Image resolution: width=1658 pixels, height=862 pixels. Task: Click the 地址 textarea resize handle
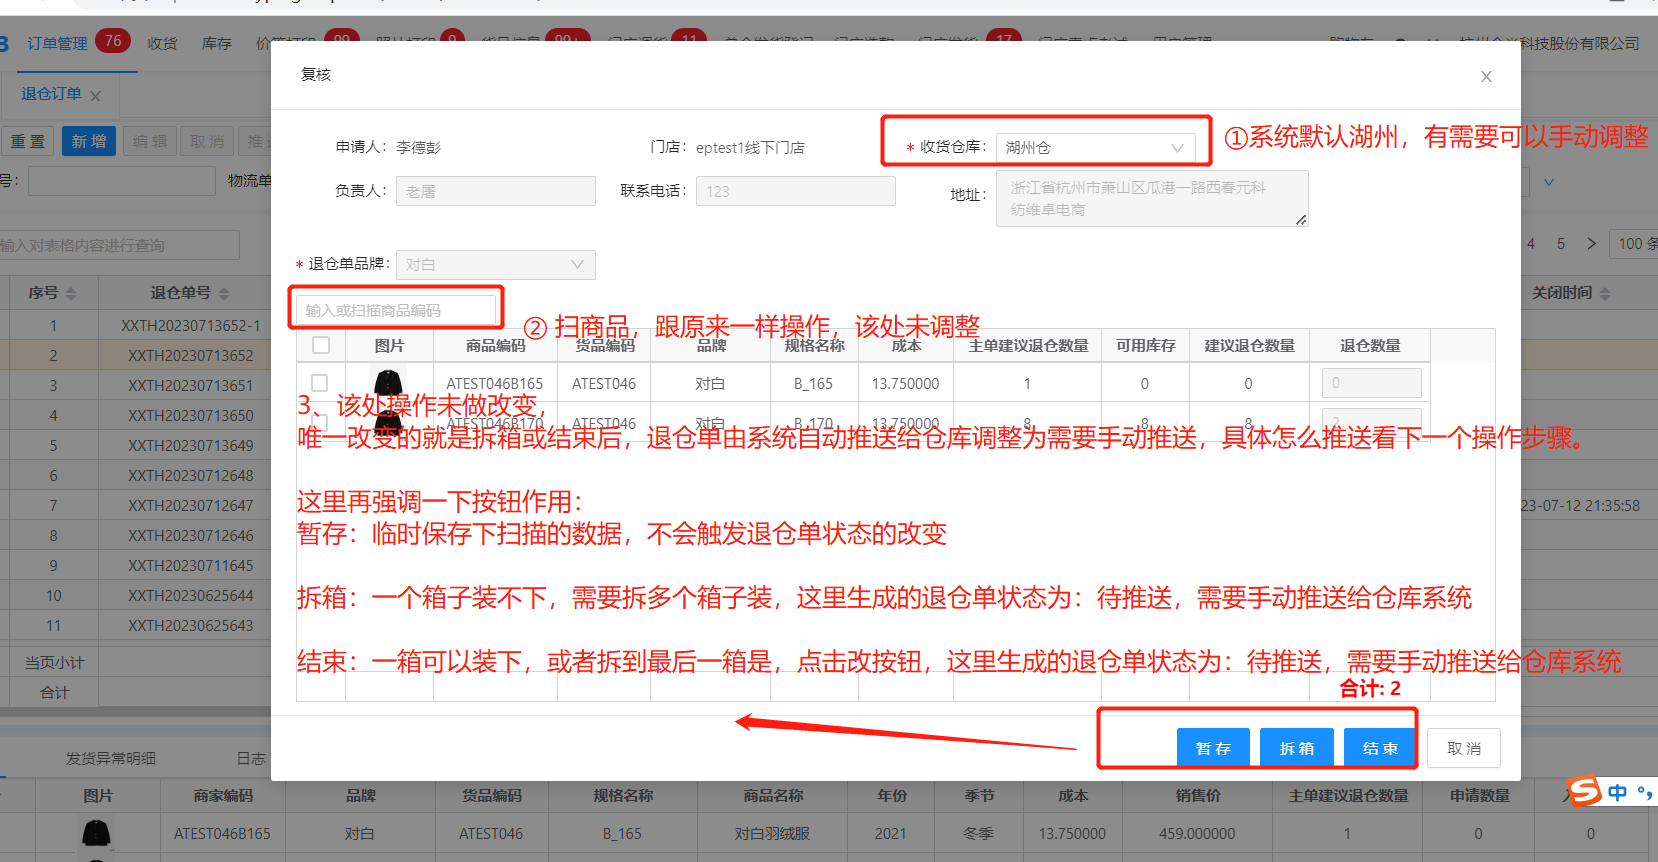[1300, 220]
